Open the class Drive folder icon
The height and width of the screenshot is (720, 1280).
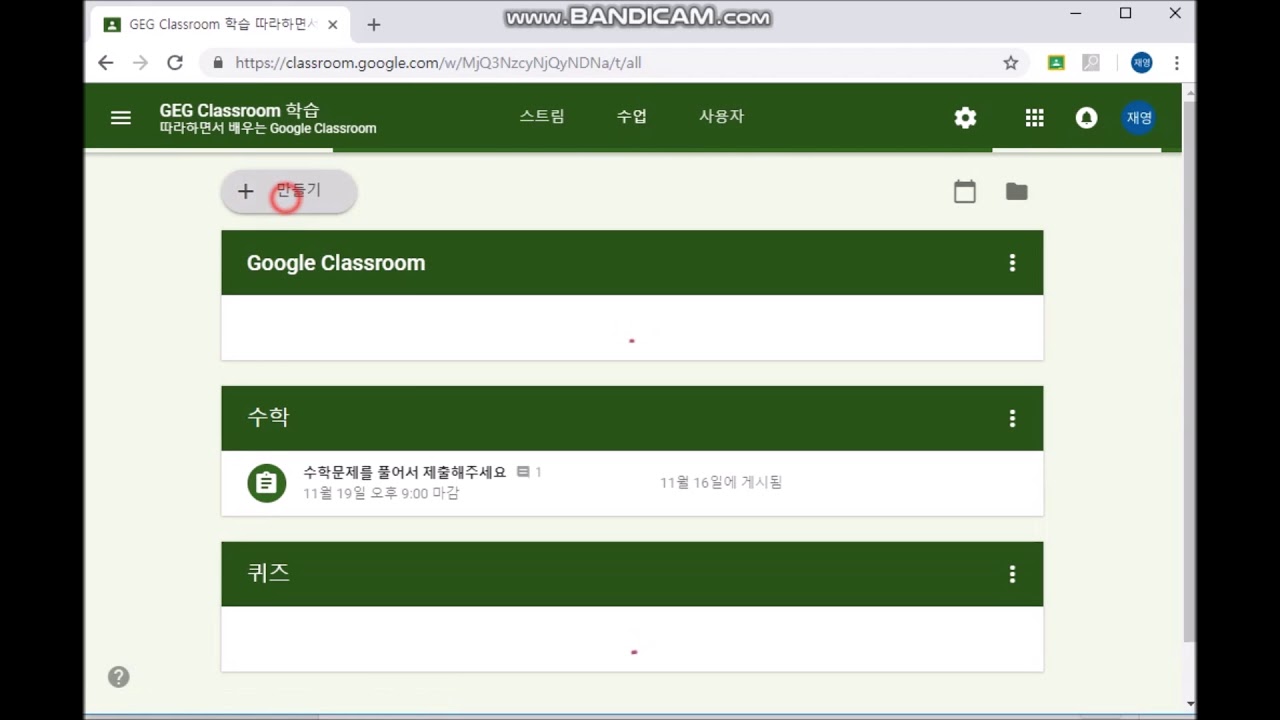pyautogui.click(x=1017, y=191)
